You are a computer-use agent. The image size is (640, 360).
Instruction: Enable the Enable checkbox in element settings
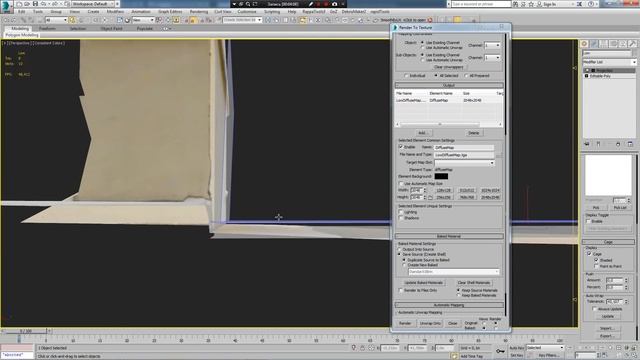click(401, 147)
